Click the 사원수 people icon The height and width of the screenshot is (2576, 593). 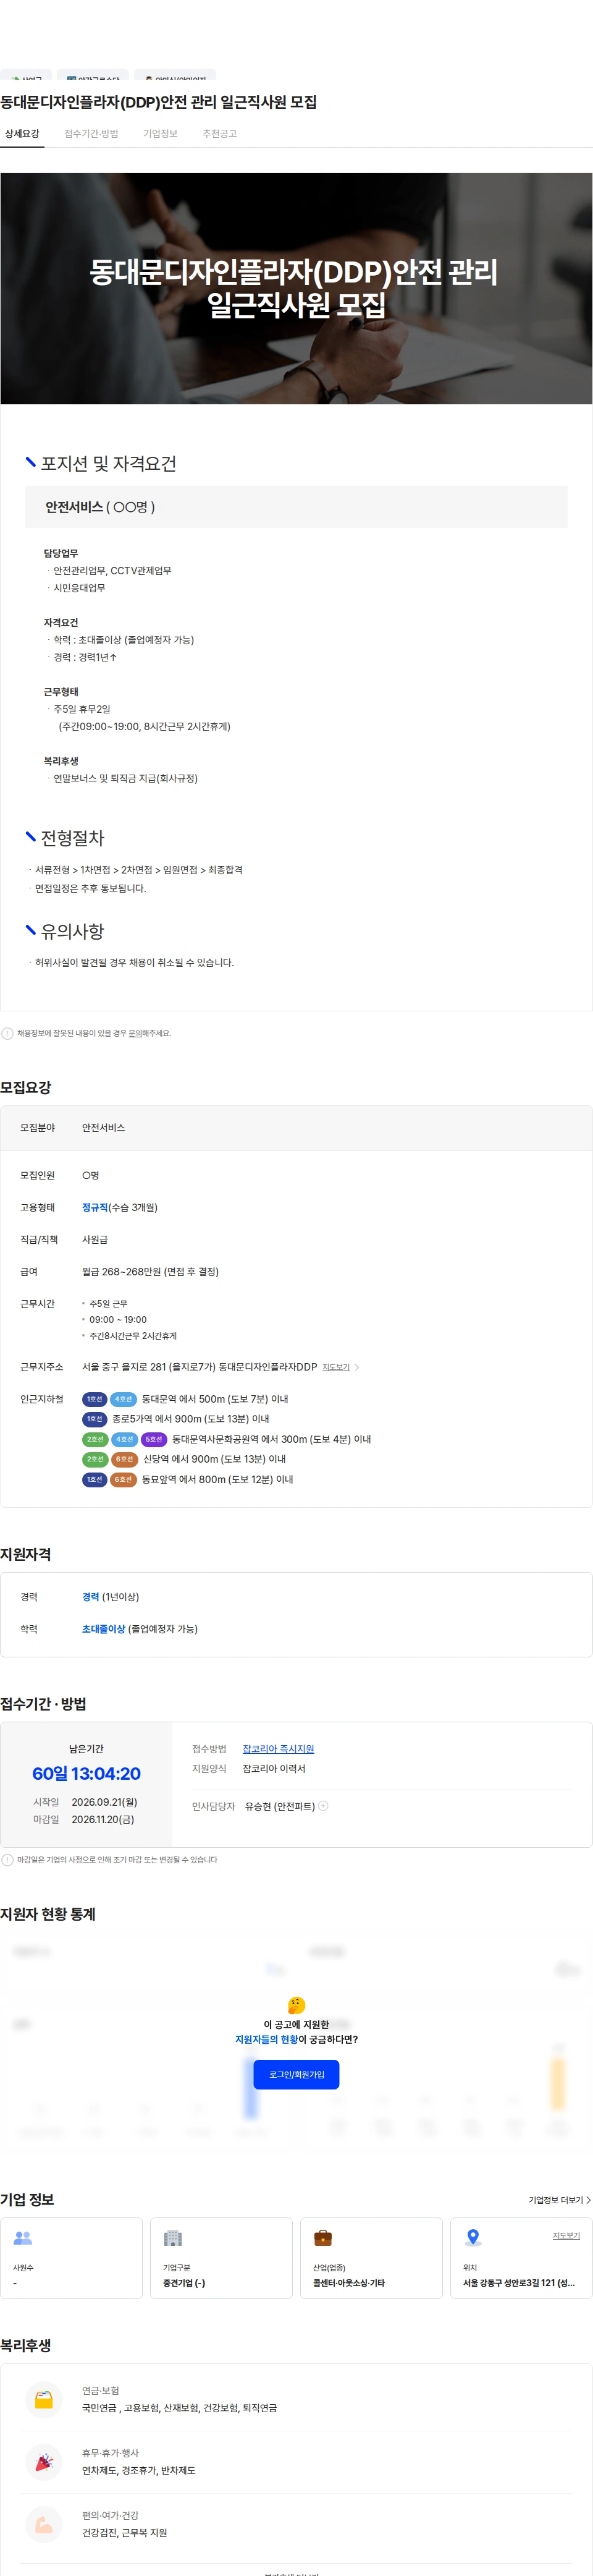pos(23,2238)
